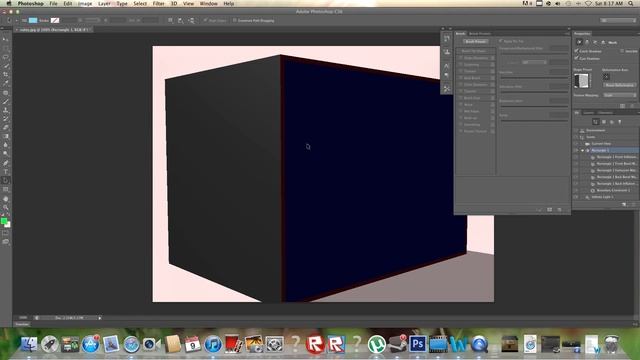Click the shape Stroke color swatch
Image resolution: width=640 pixels, height=360 pixels.
(55, 20)
